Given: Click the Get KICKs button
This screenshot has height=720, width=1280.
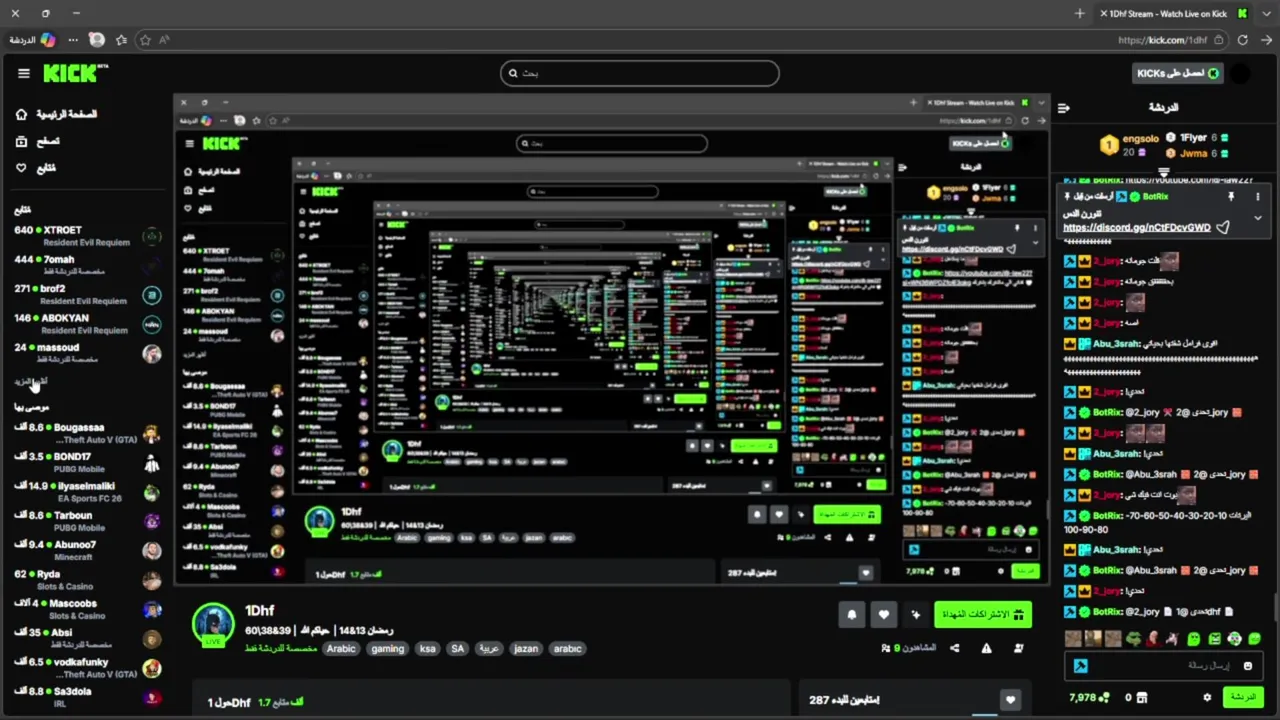Looking at the screenshot, I should point(1177,73).
